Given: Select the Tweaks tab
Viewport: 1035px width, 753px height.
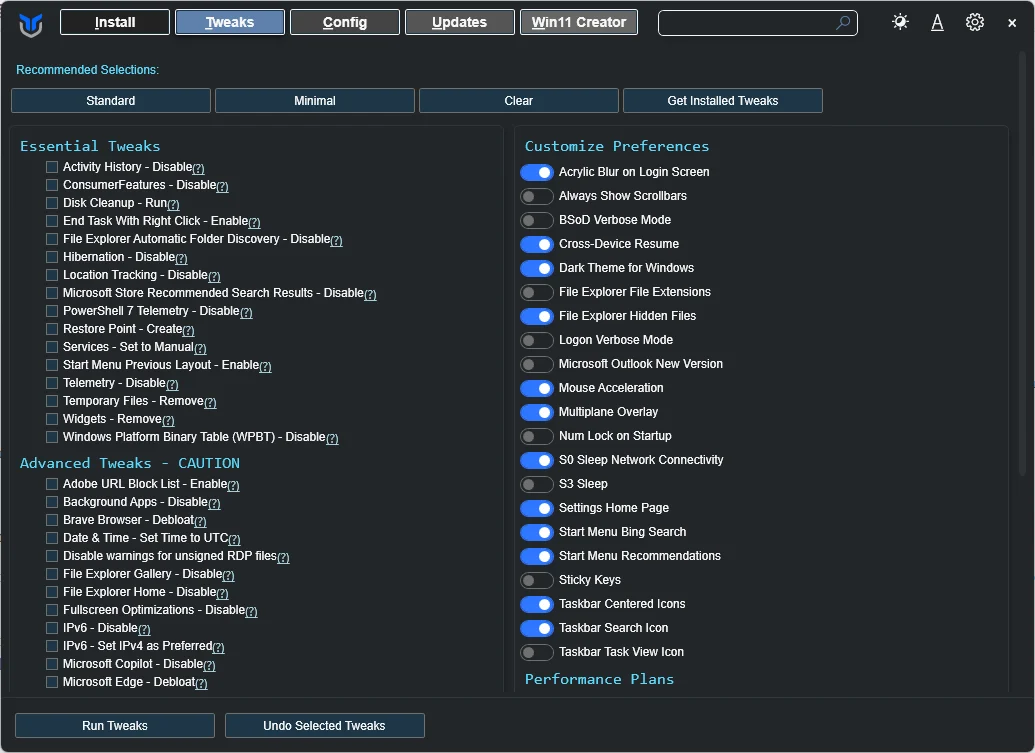Looking at the screenshot, I should 230,22.
